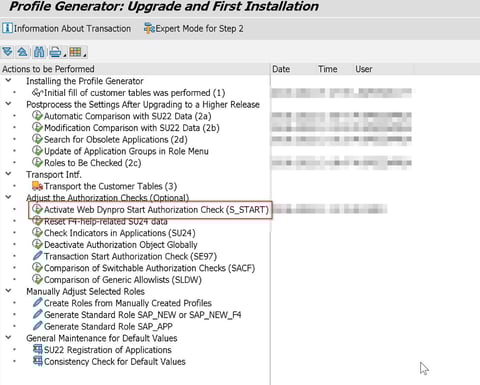Select Roles to Be Checked (2c)
480x385 pixels.
click(92, 163)
